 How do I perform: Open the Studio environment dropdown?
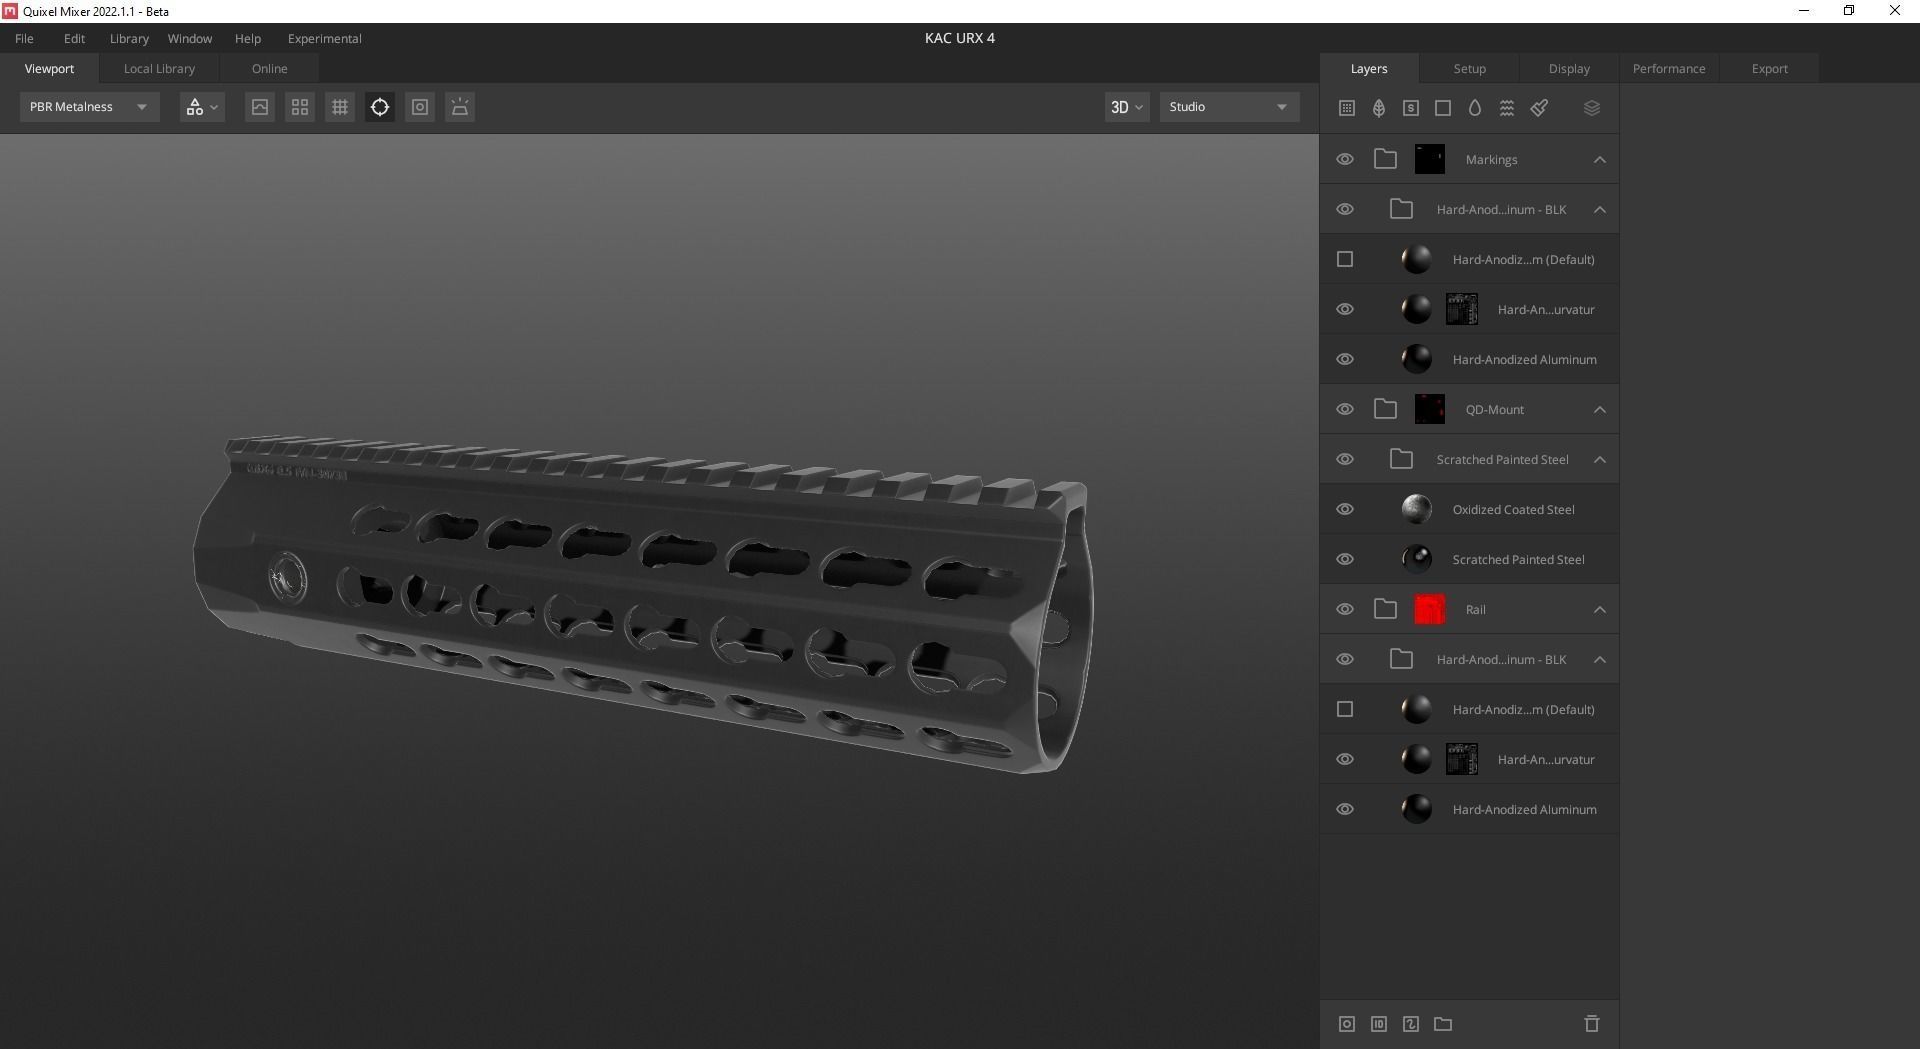point(1229,107)
